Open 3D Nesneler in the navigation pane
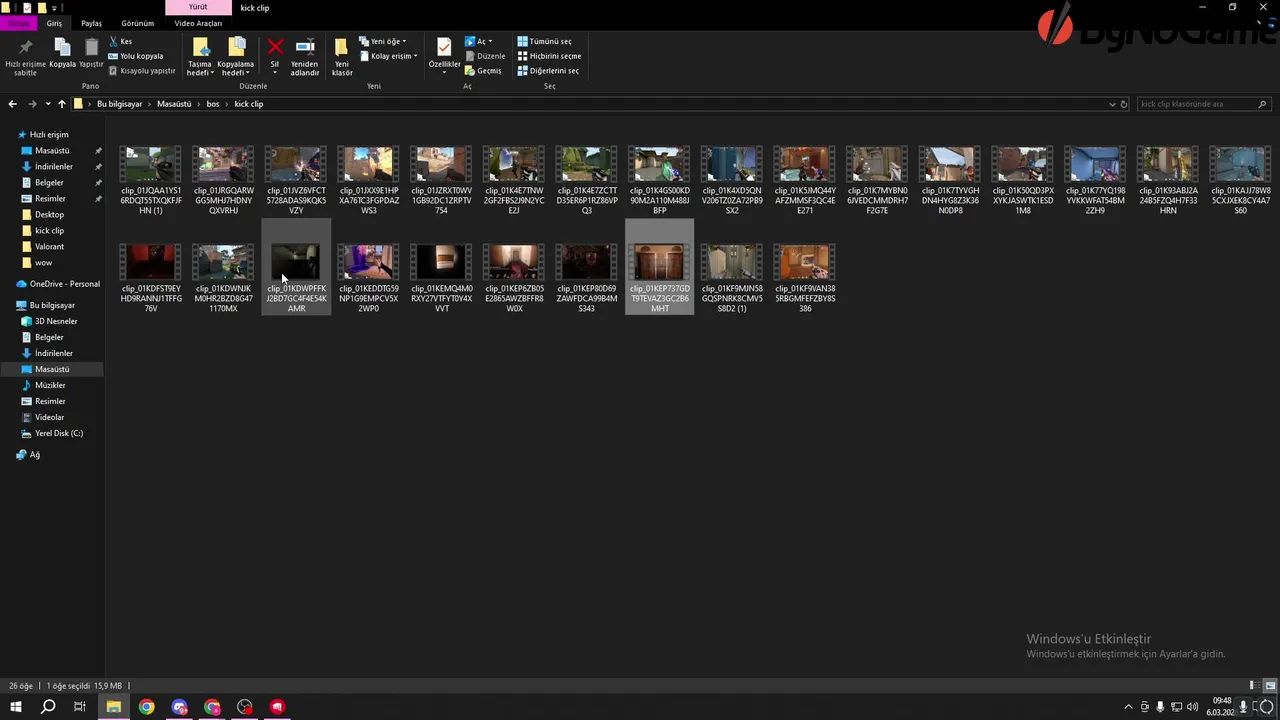Viewport: 1280px width, 720px height. [x=56, y=321]
